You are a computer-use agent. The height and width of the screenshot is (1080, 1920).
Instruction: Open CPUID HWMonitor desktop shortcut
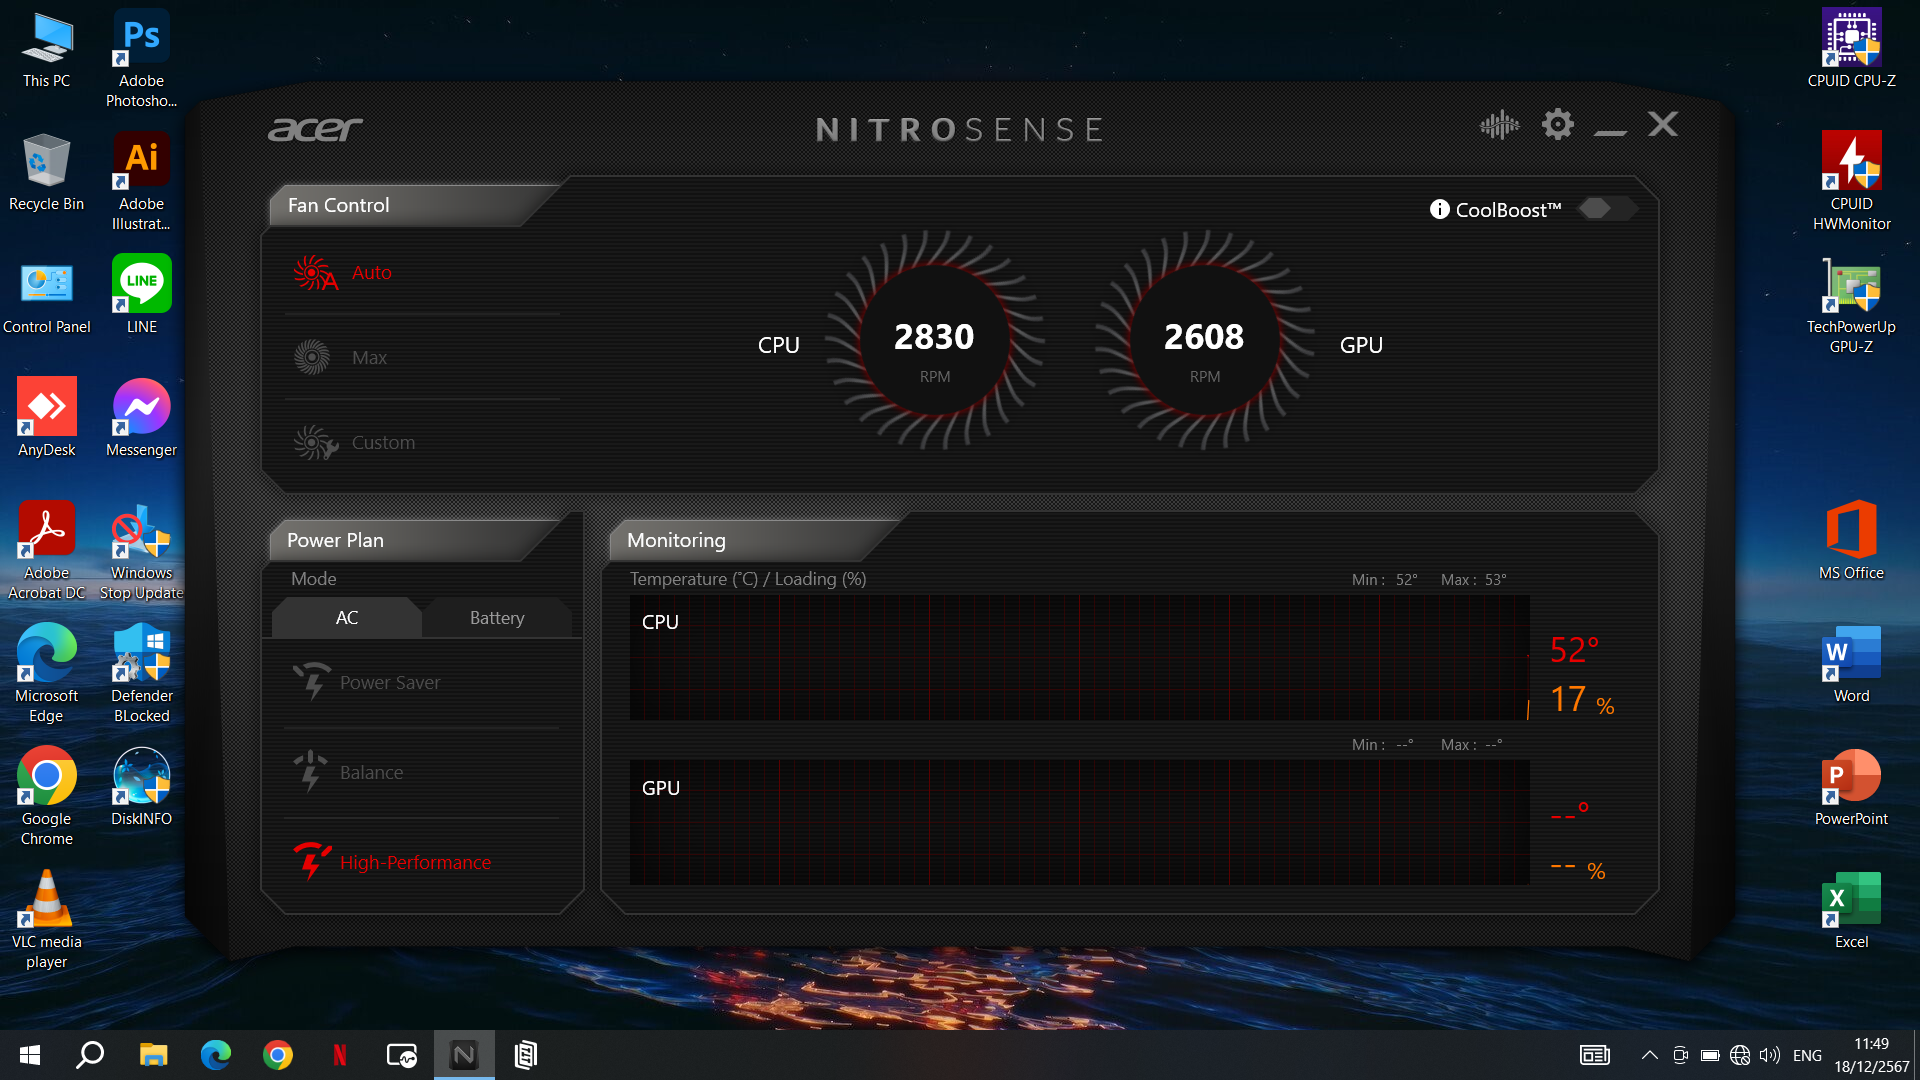[1851, 181]
